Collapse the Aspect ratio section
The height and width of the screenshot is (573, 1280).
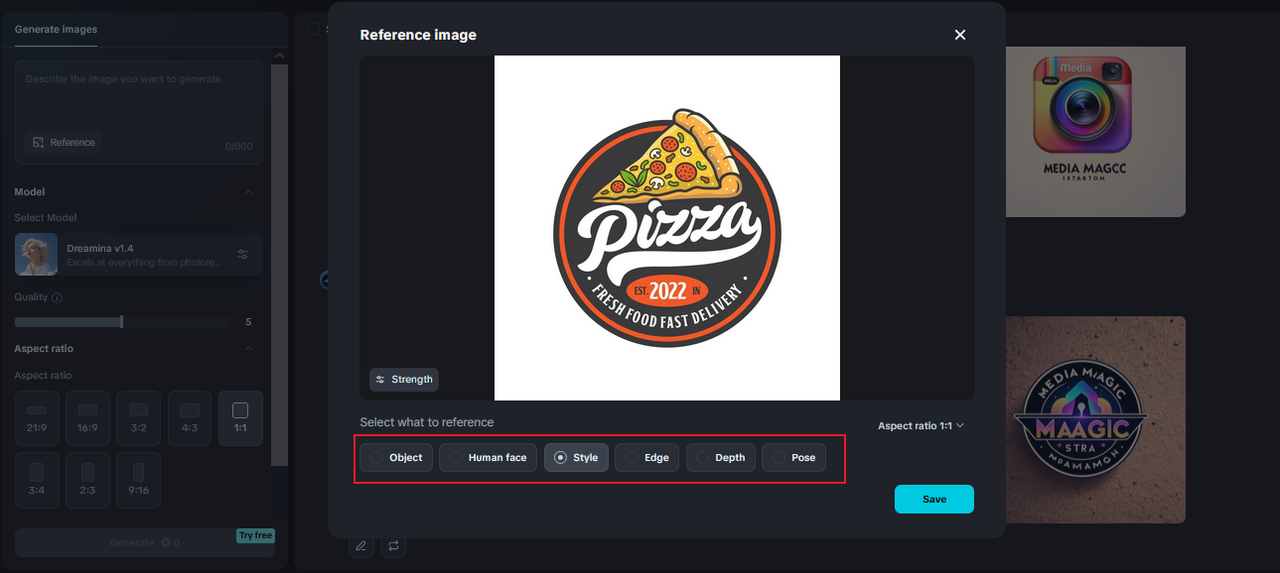click(249, 349)
